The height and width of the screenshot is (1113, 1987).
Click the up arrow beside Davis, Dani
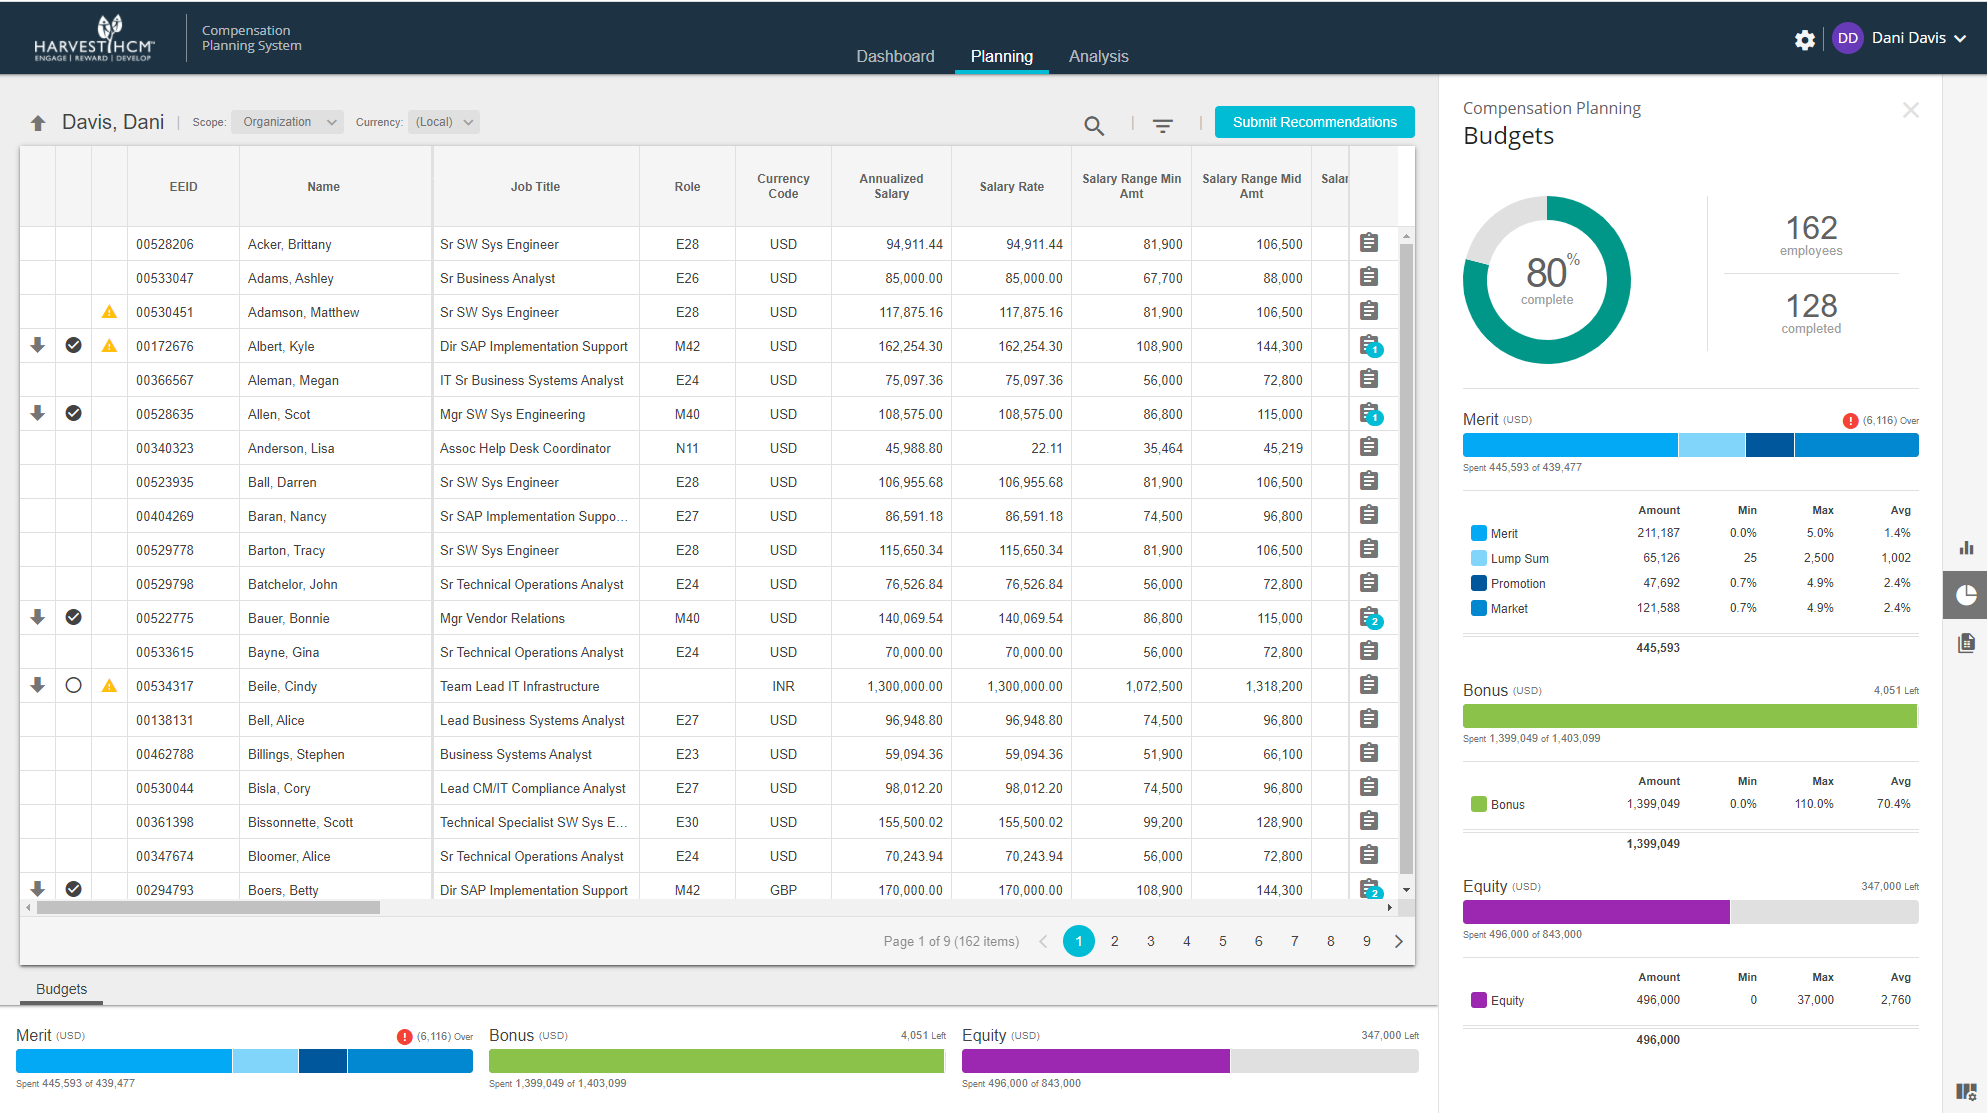point(38,123)
